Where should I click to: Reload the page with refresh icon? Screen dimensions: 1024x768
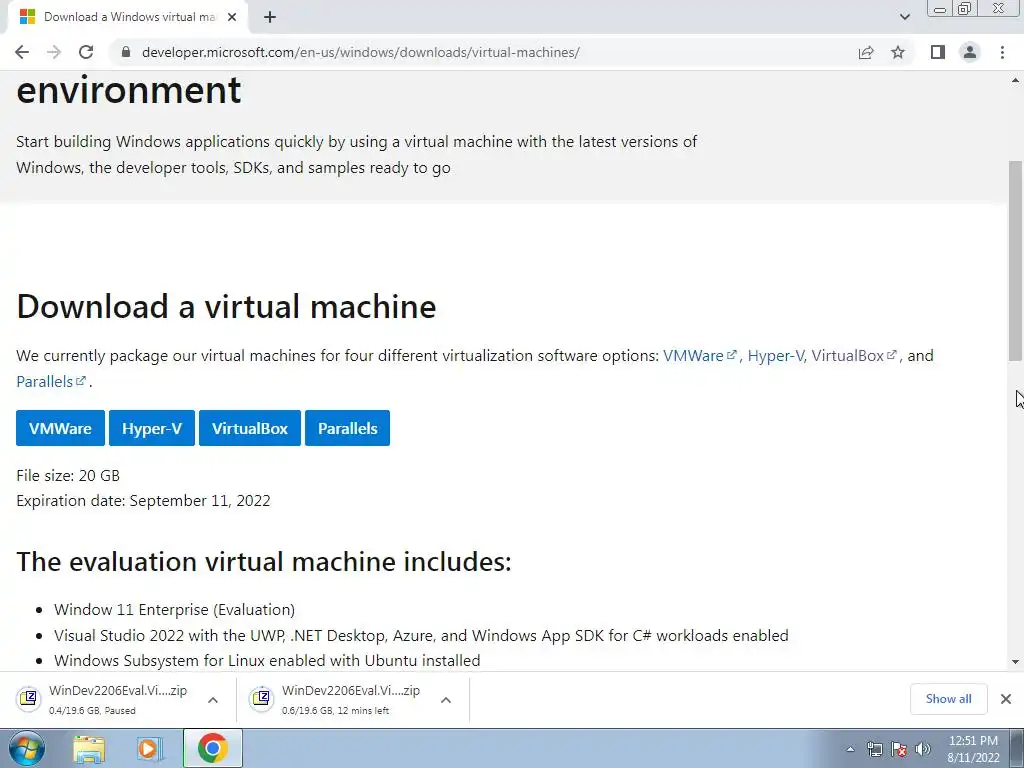click(86, 52)
